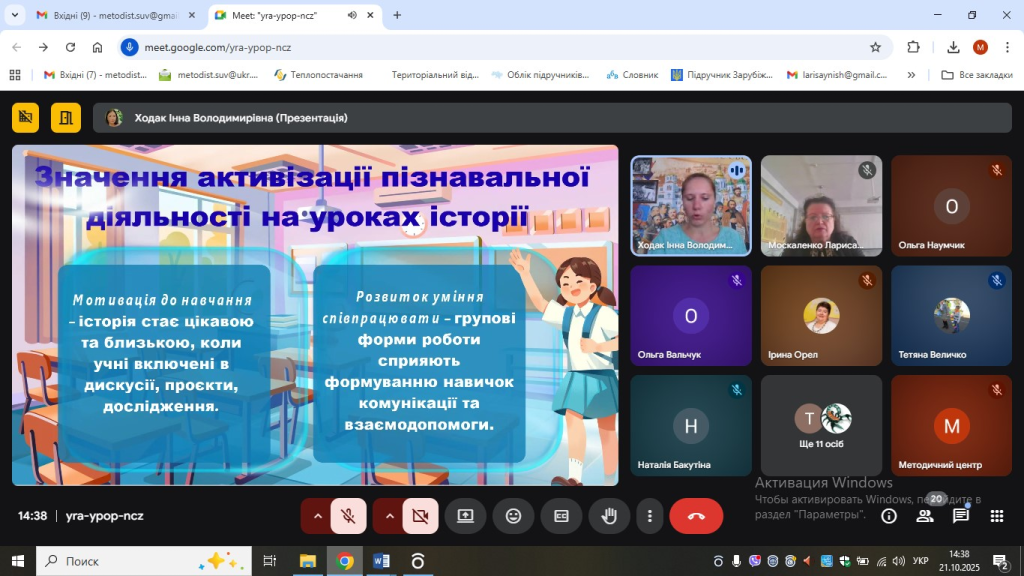The height and width of the screenshot is (576, 1024).
Task: Unmute the microphone in Meet controls
Action: (348, 516)
